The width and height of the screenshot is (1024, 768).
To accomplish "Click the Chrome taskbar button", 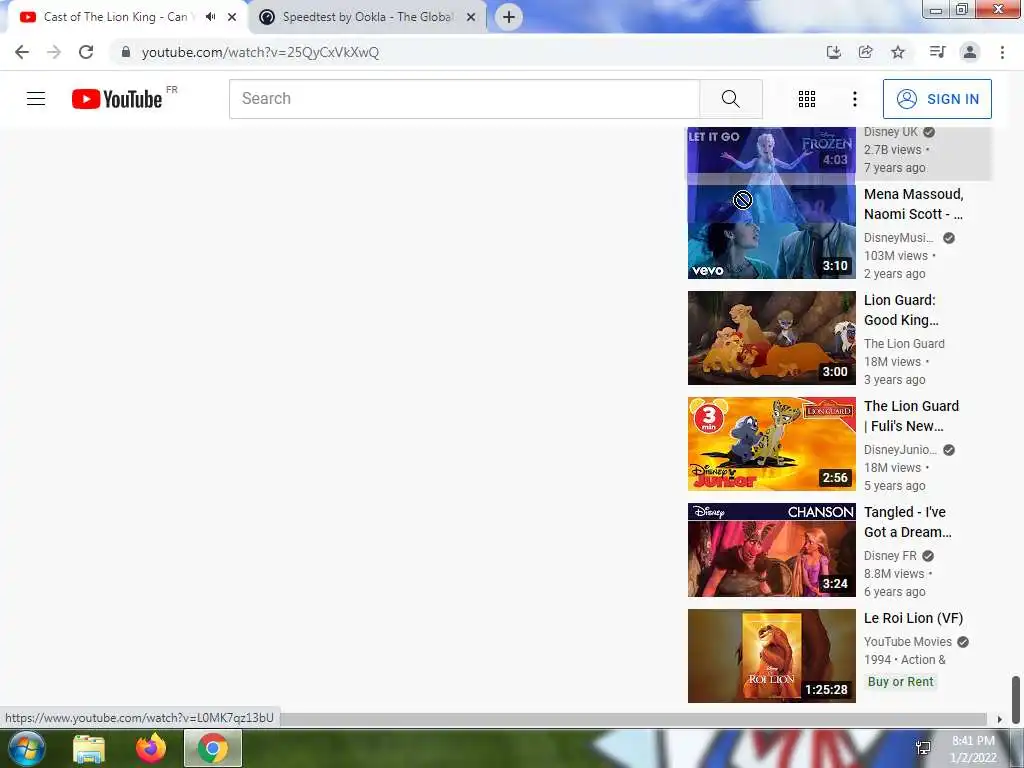I will (213, 748).
